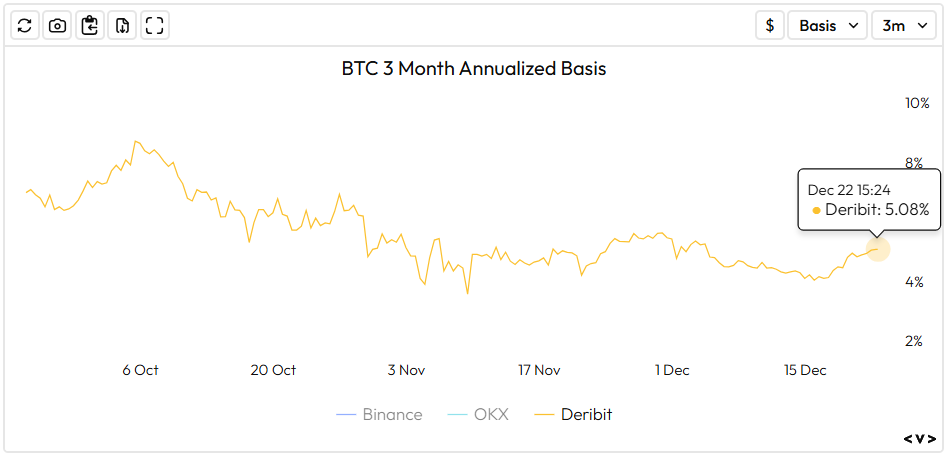Enable the Binance series in legend
This screenshot has width=952, height=456.
coord(380,414)
